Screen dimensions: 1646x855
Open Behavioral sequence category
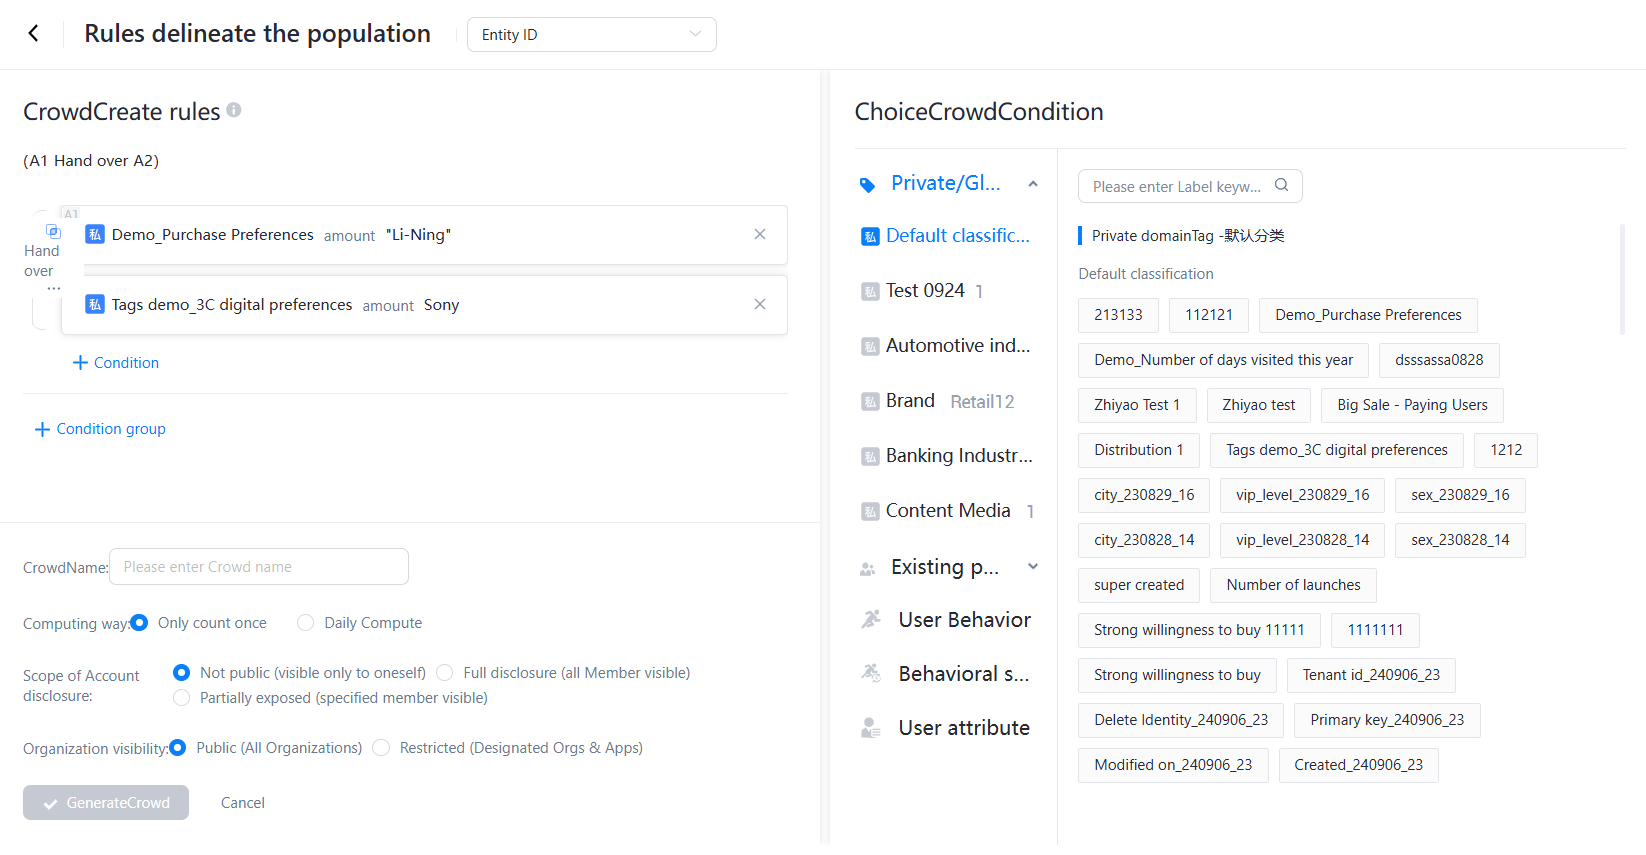963,674
